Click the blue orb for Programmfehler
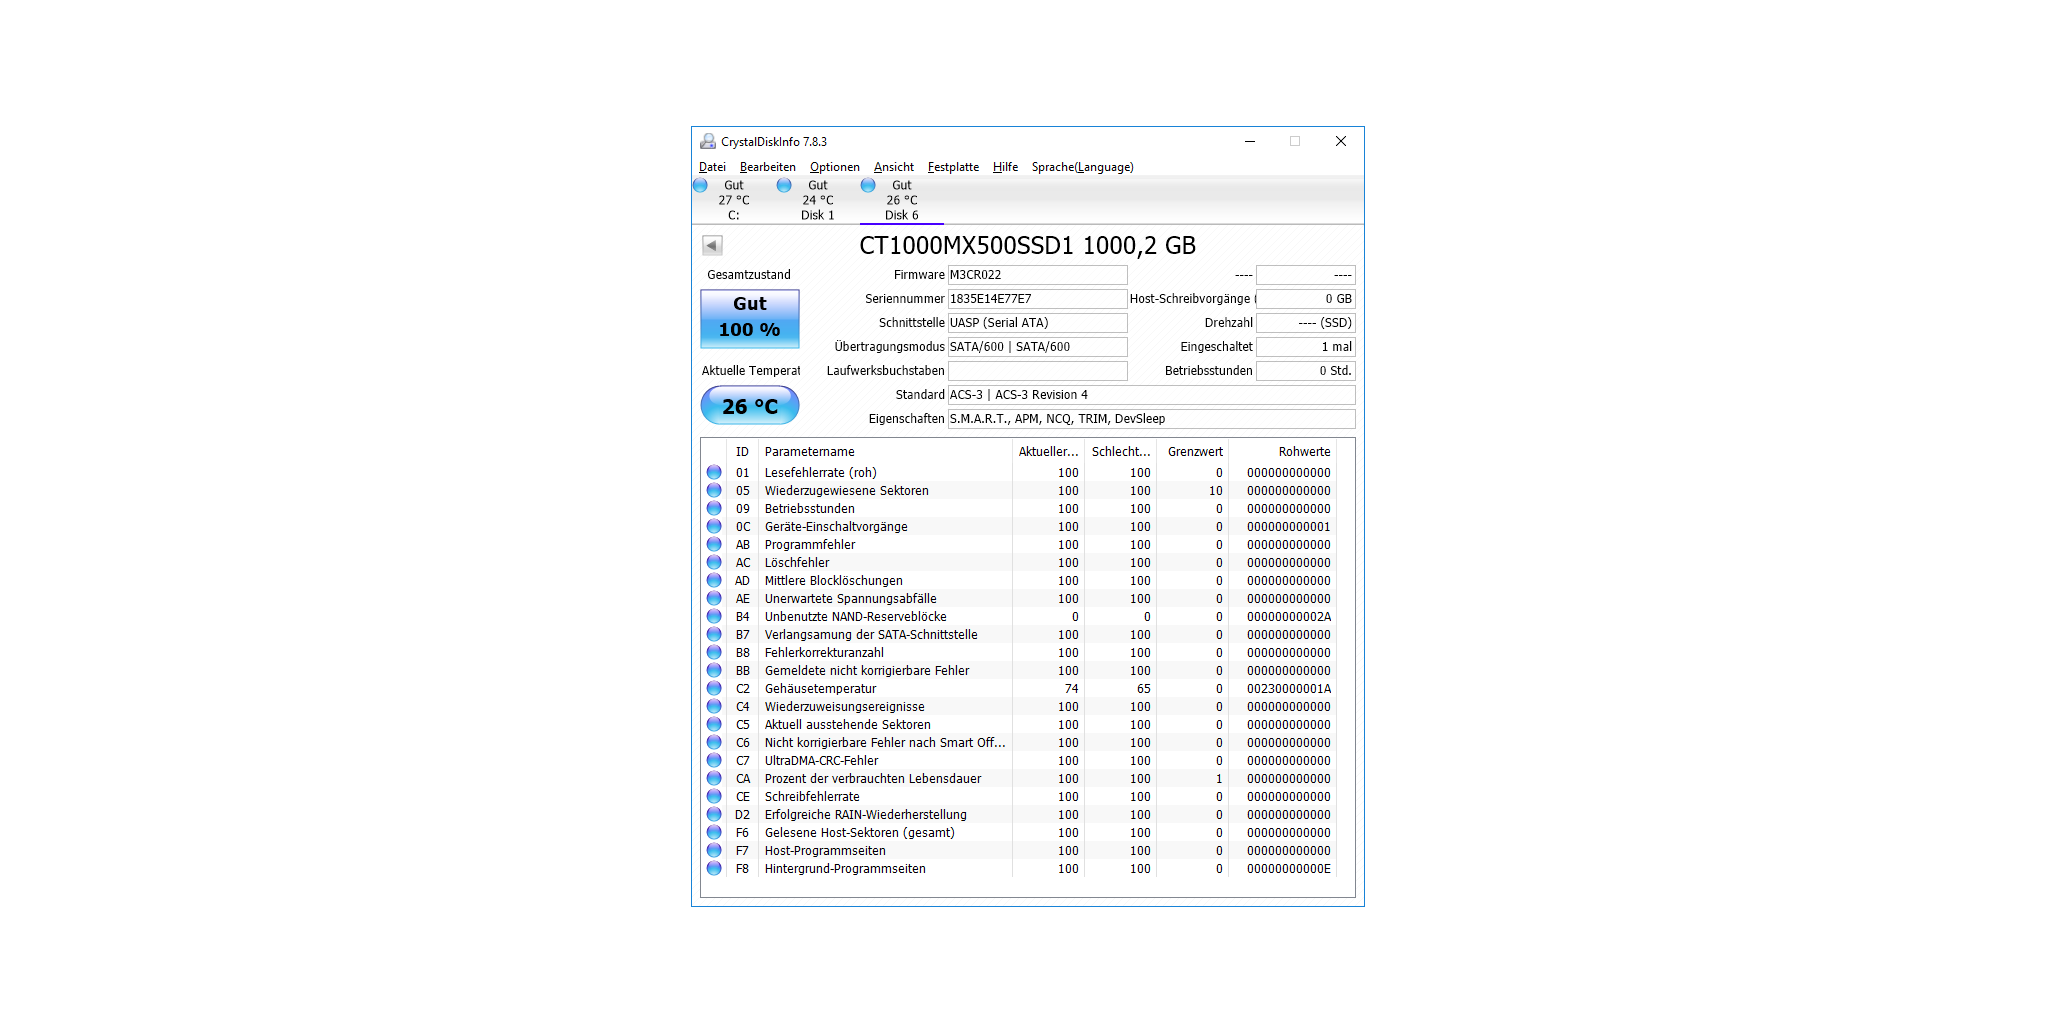This screenshot has height=1032, width=2056. [x=714, y=544]
